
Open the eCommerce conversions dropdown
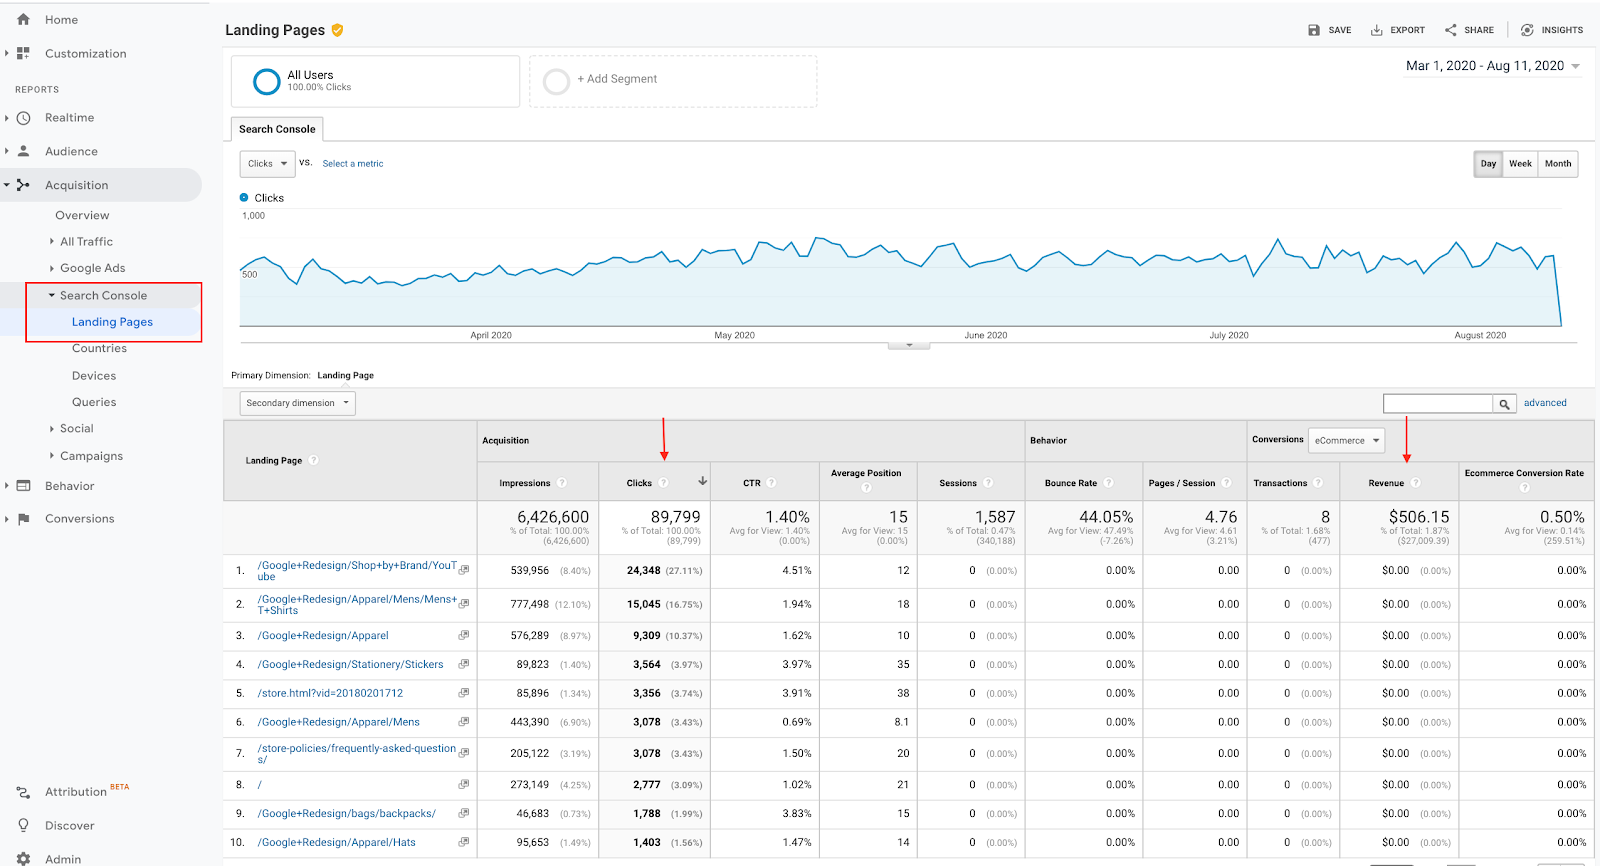point(1346,440)
